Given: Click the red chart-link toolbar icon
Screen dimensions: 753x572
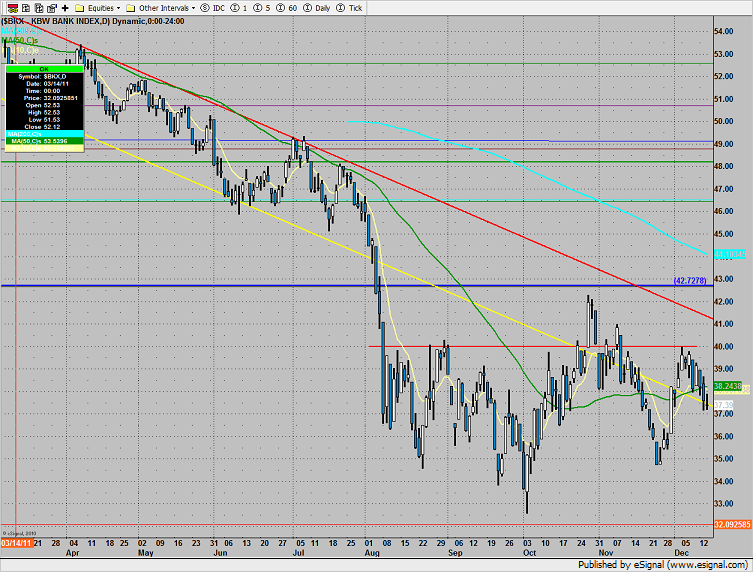Looking at the screenshot, I should (13, 8).
